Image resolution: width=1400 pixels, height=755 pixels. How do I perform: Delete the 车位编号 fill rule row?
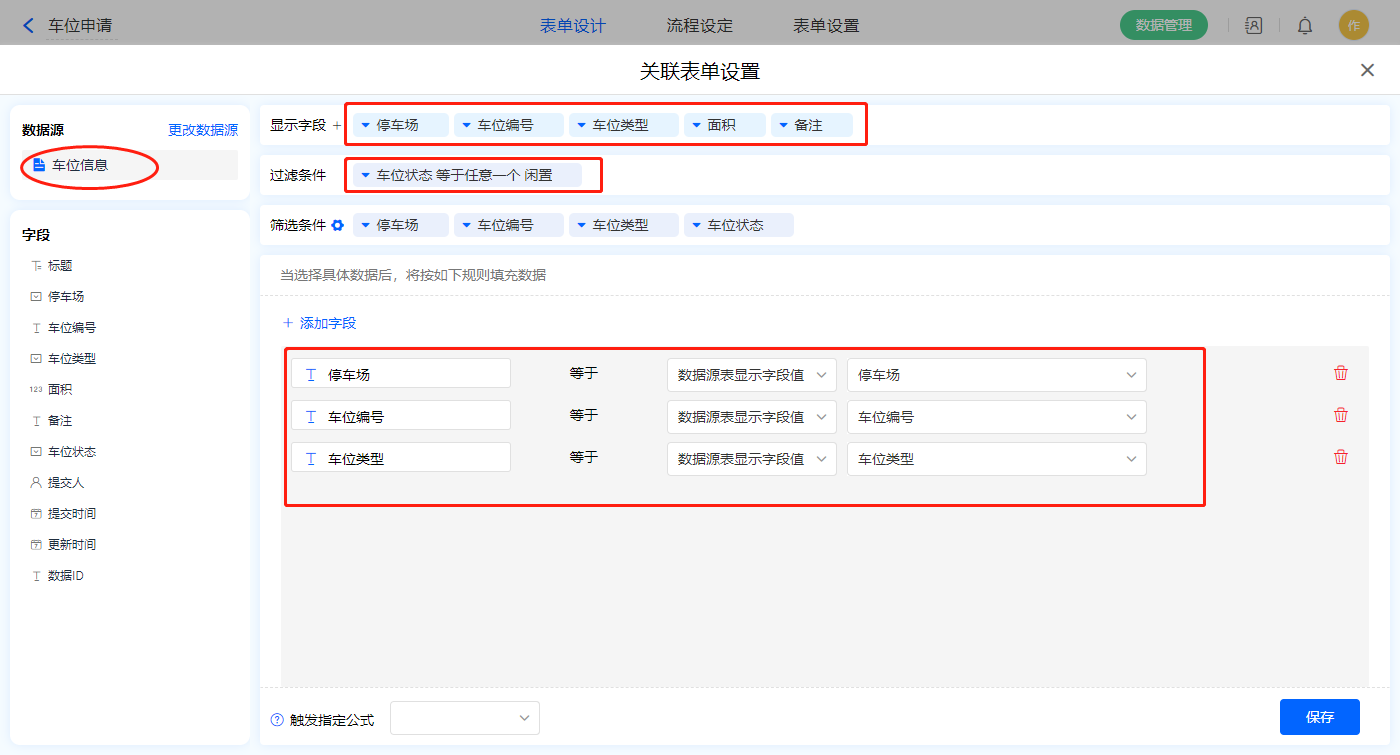(x=1341, y=415)
